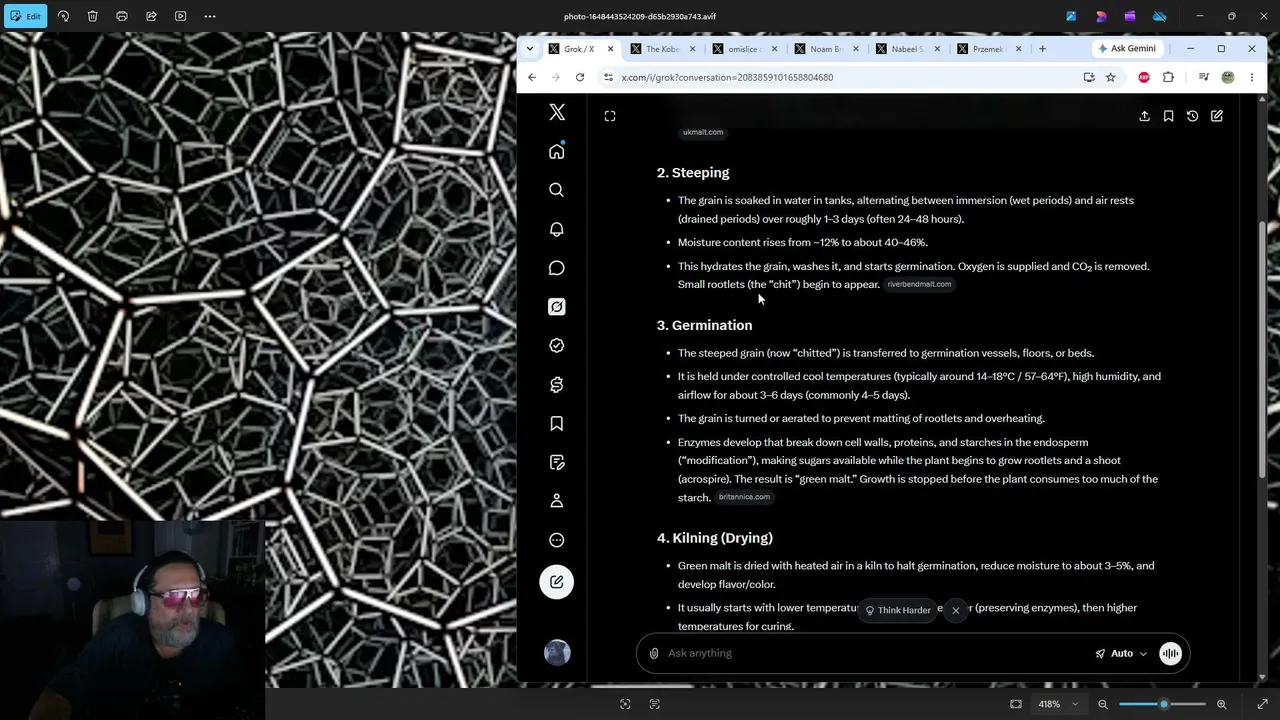
Task: Open britannica.com source link
Action: click(744, 497)
